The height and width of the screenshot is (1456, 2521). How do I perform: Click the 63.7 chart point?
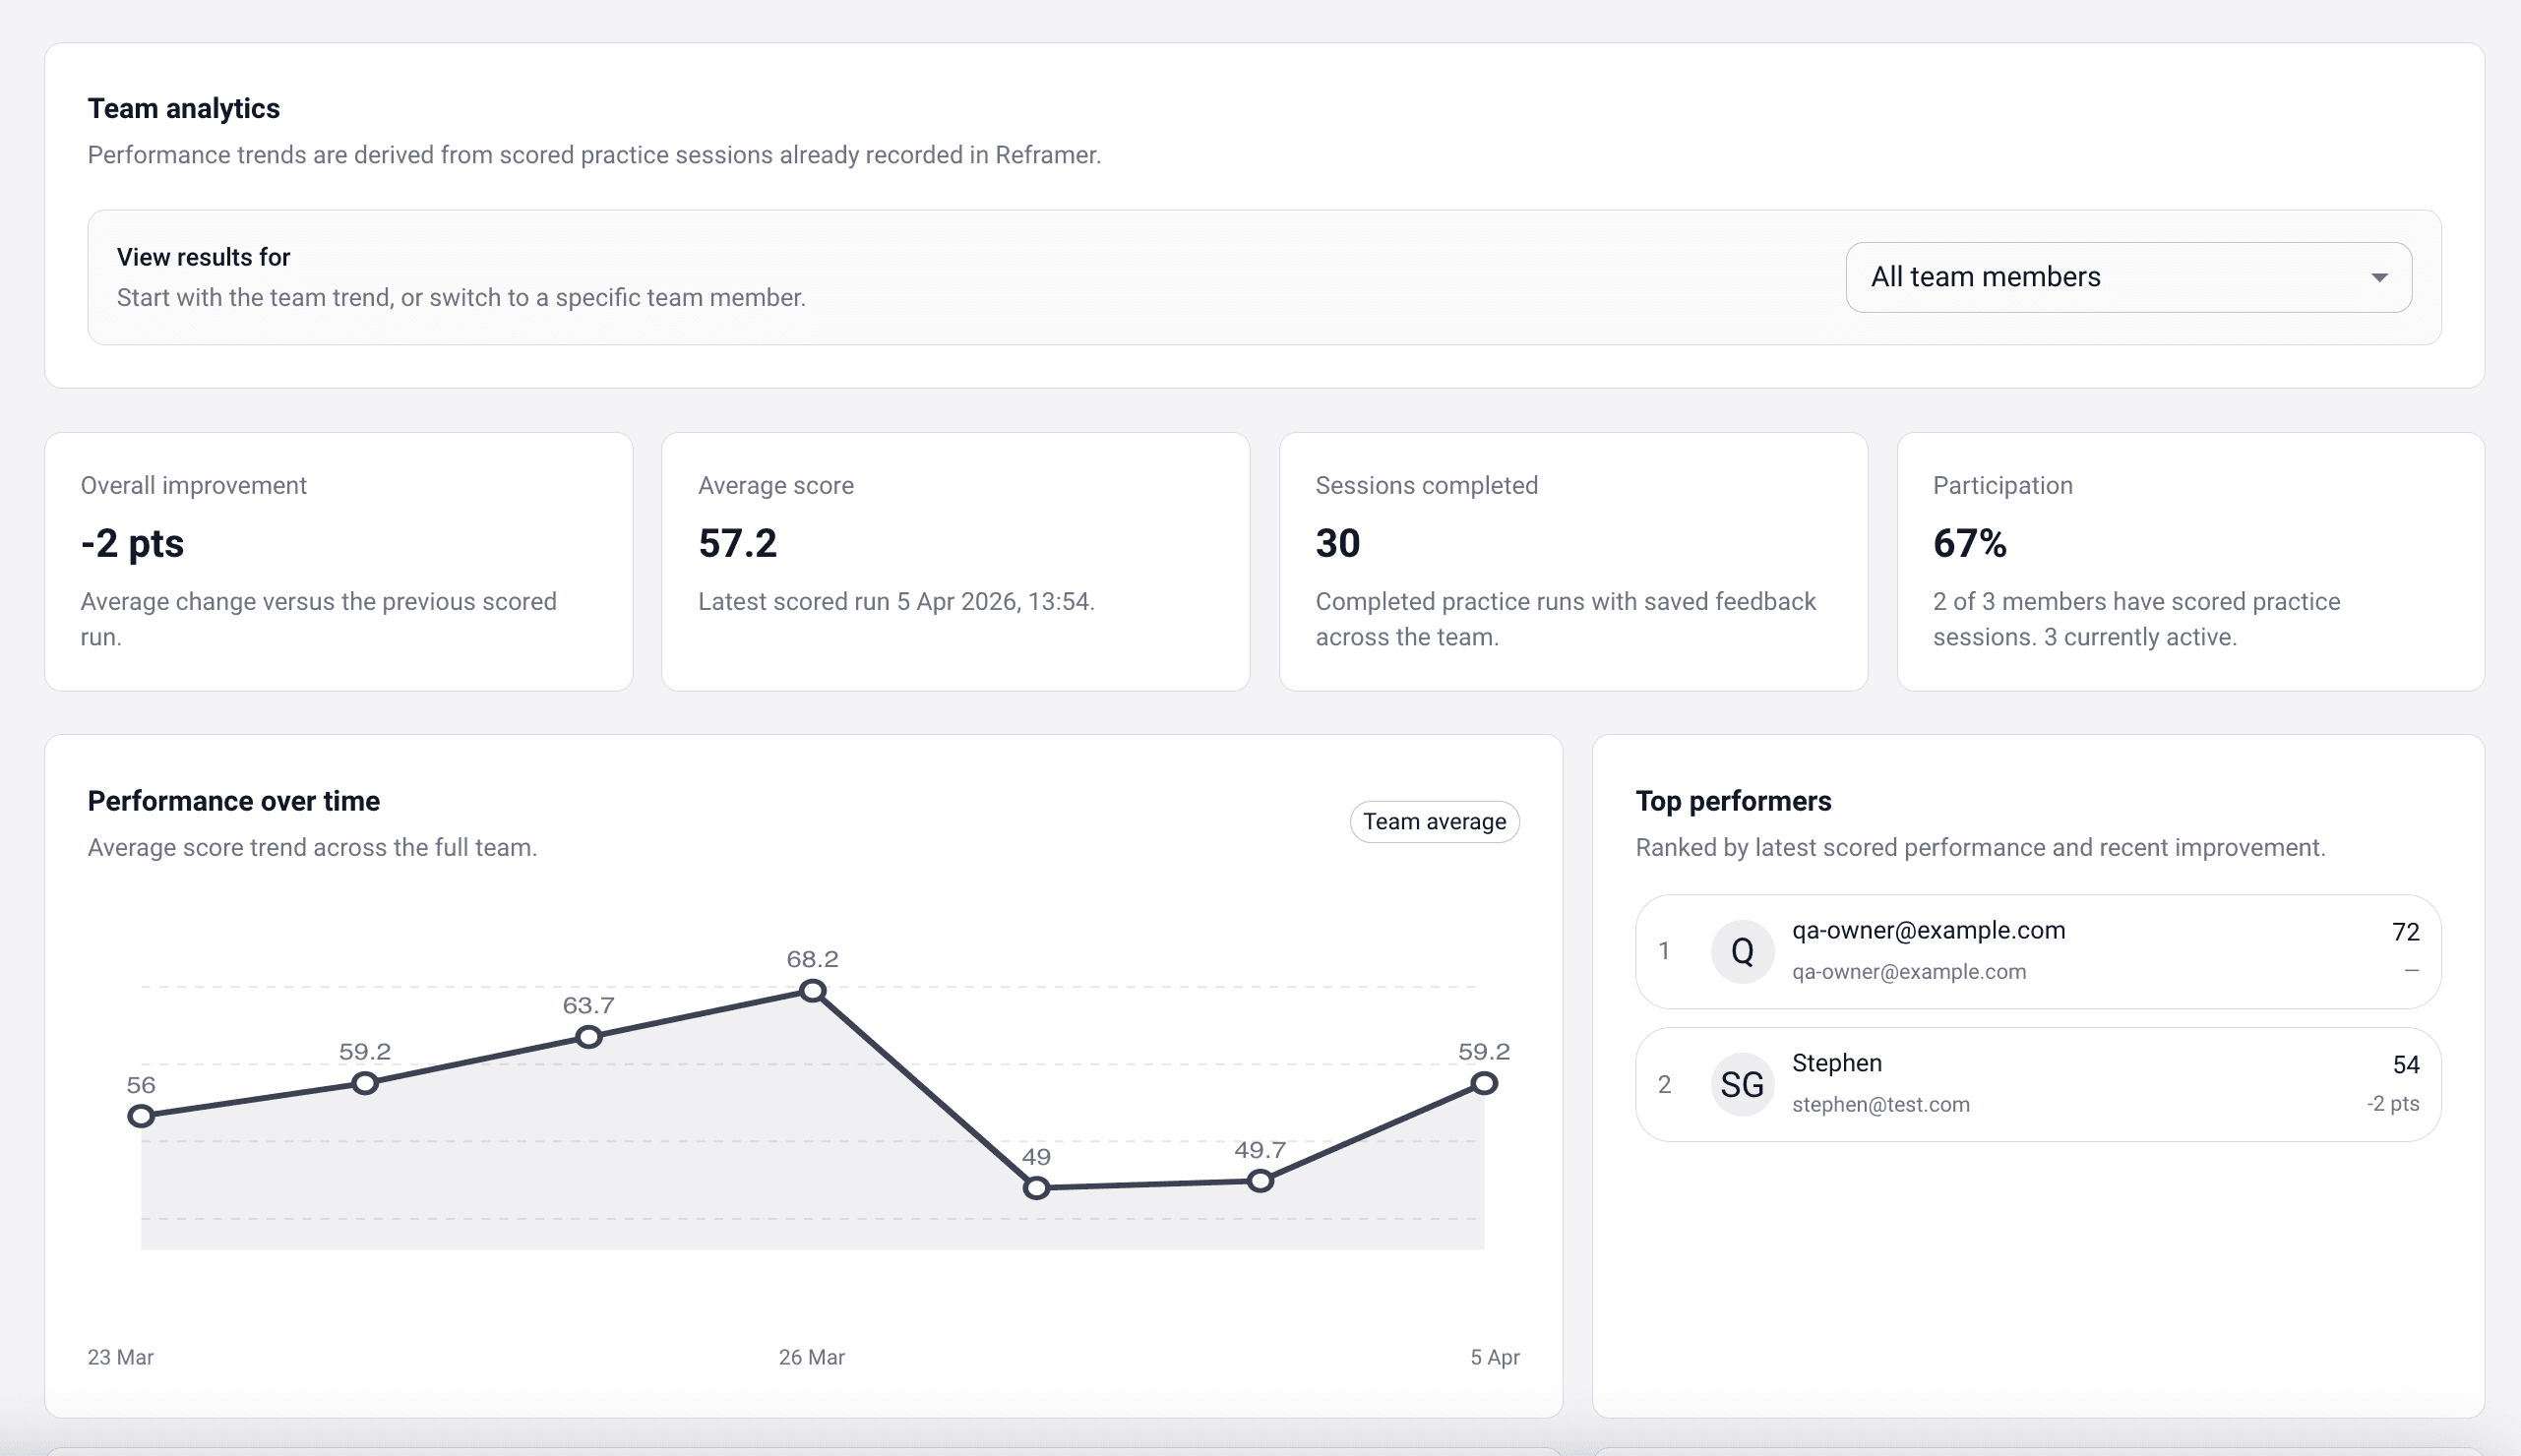click(589, 1037)
